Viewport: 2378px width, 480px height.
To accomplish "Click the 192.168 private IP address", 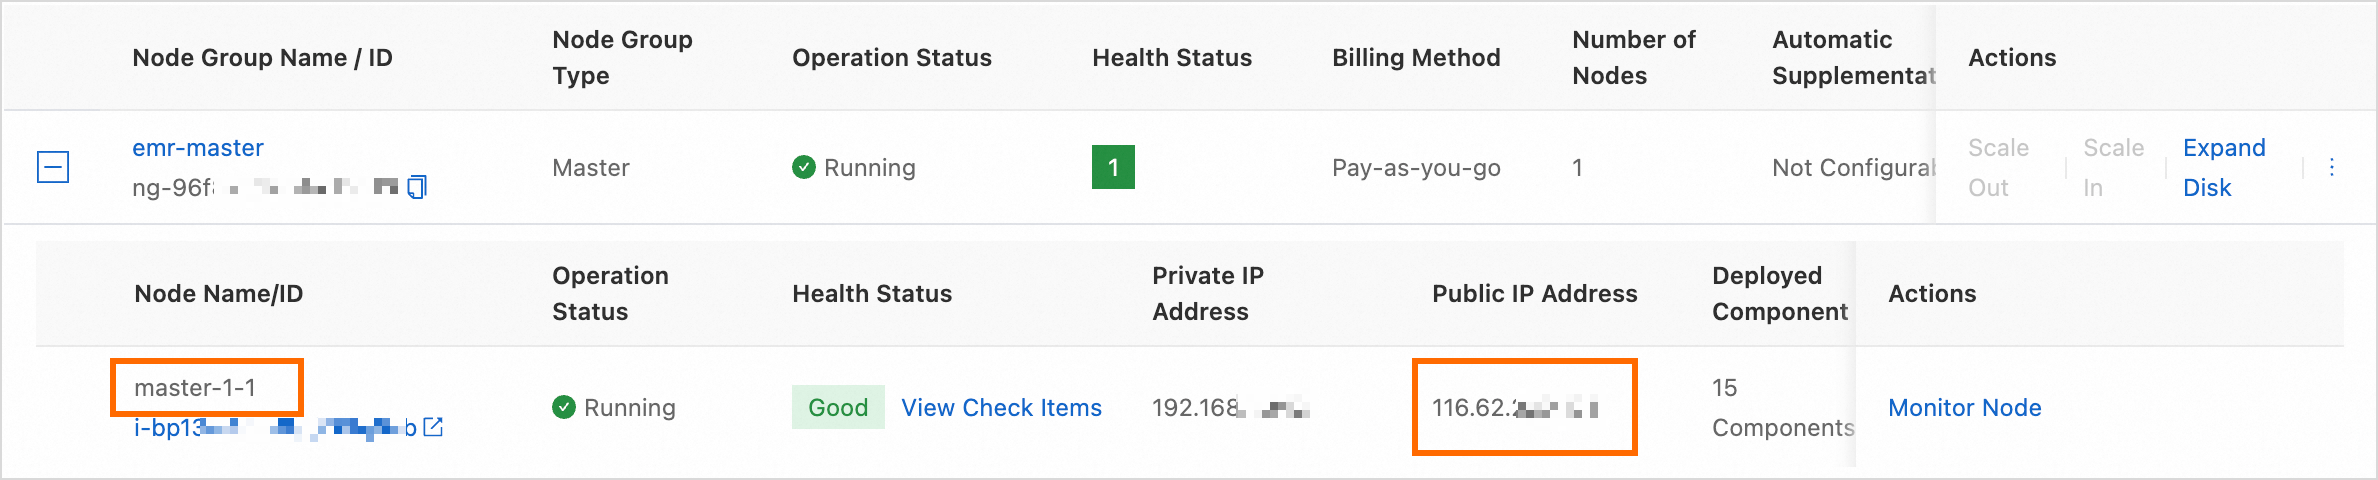I will pyautogui.click(x=1230, y=407).
